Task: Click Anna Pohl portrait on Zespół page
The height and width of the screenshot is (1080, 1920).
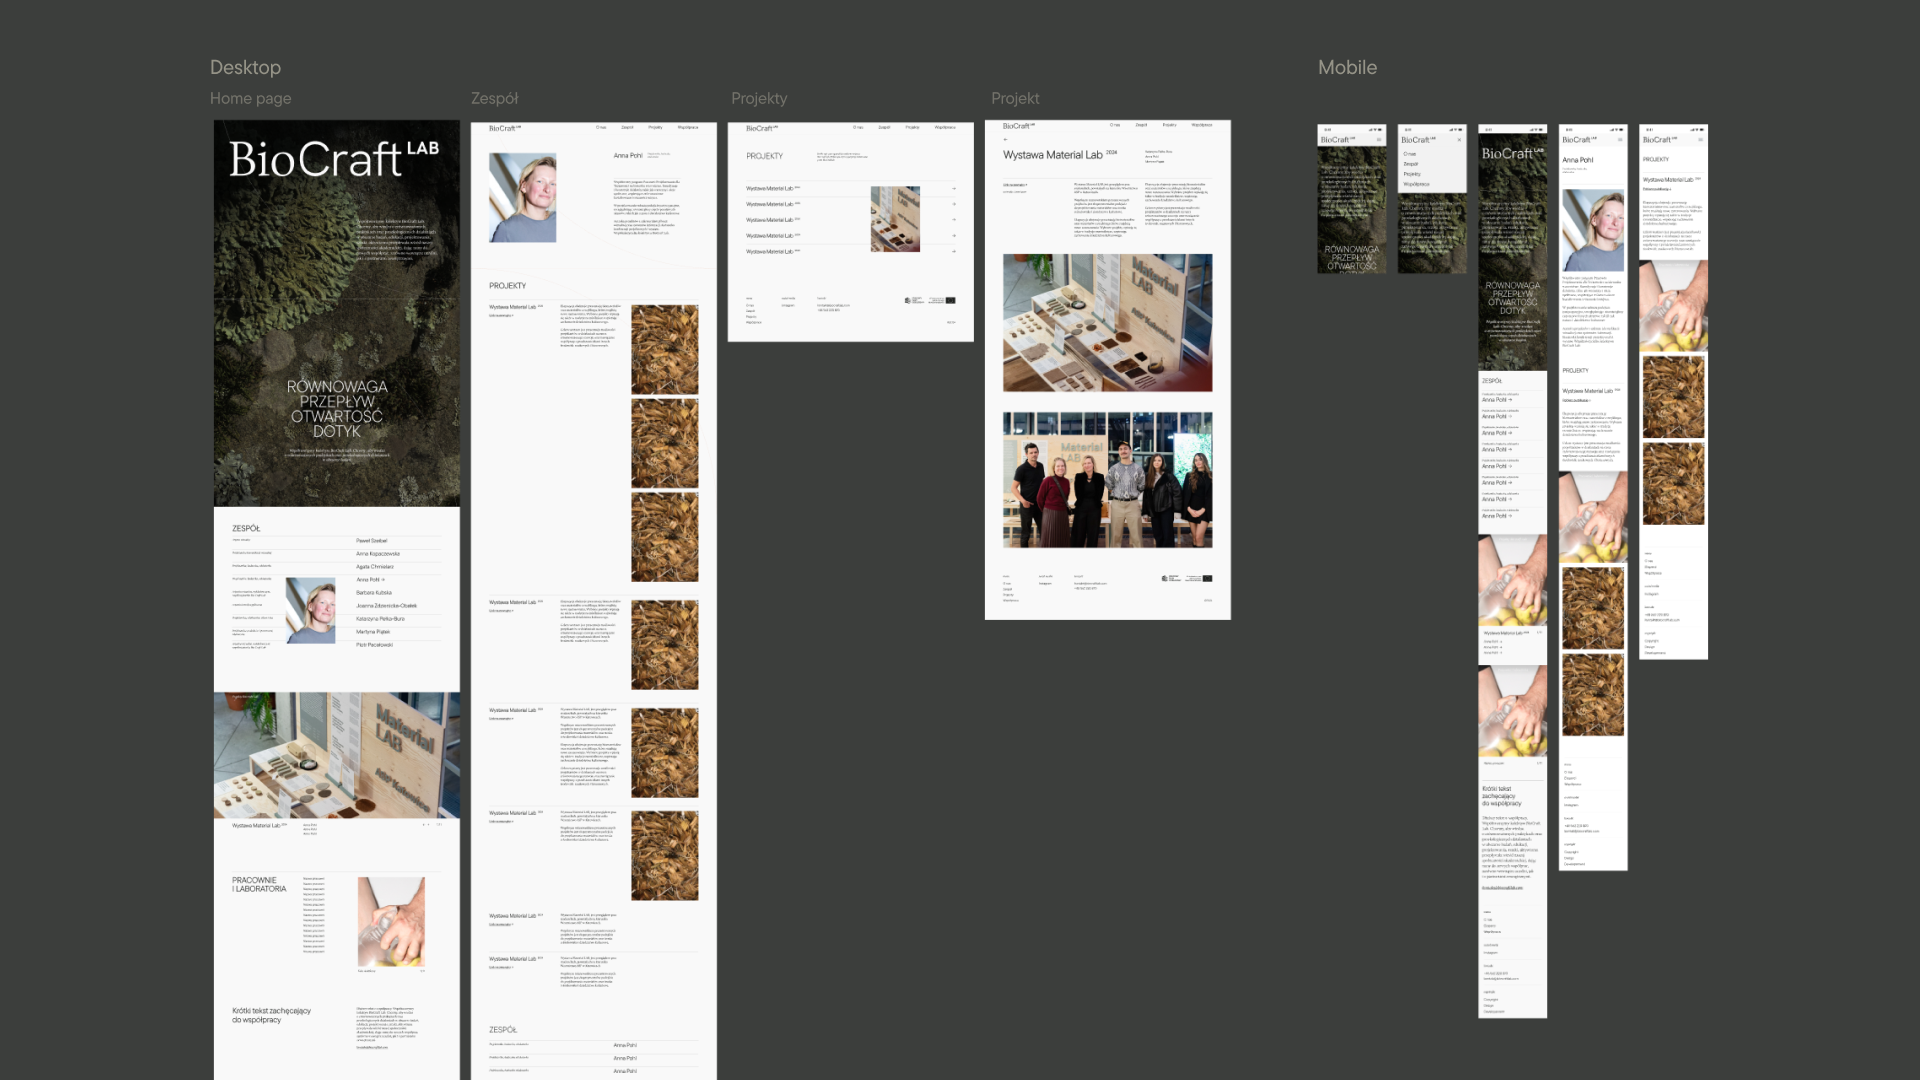Action: point(522,198)
